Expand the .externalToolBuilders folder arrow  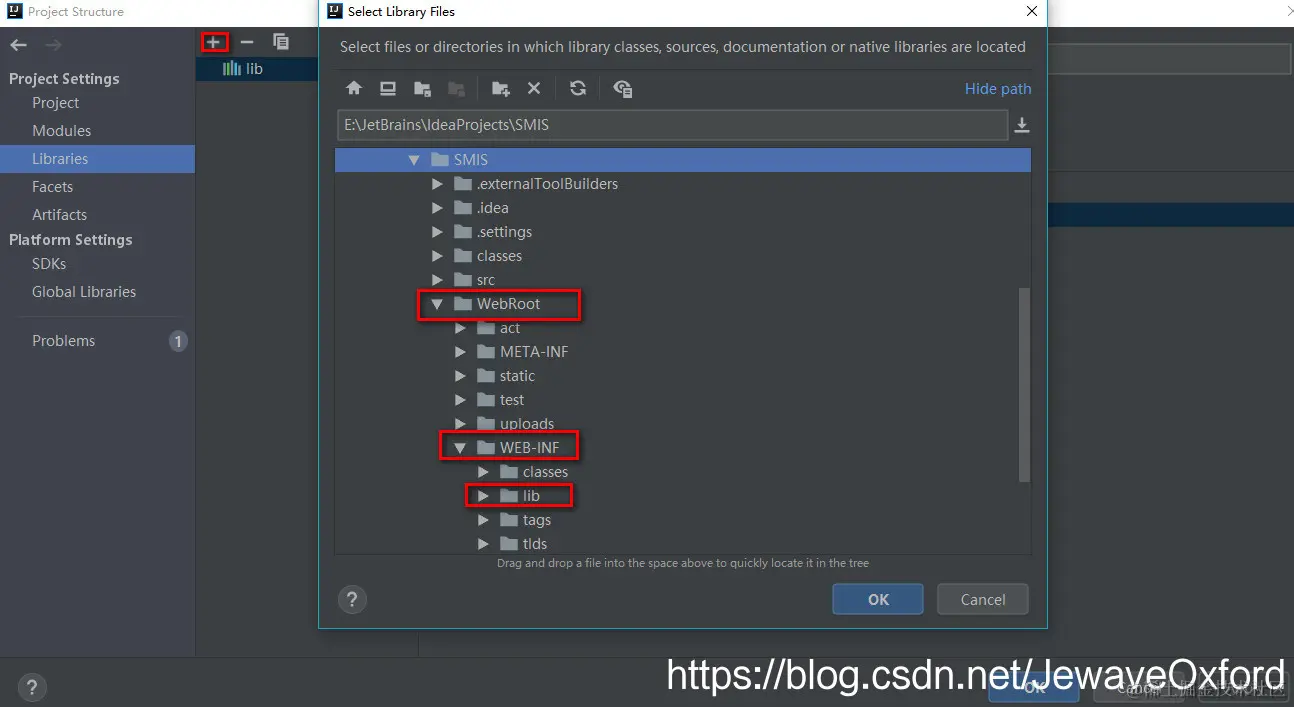[x=437, y=184]
